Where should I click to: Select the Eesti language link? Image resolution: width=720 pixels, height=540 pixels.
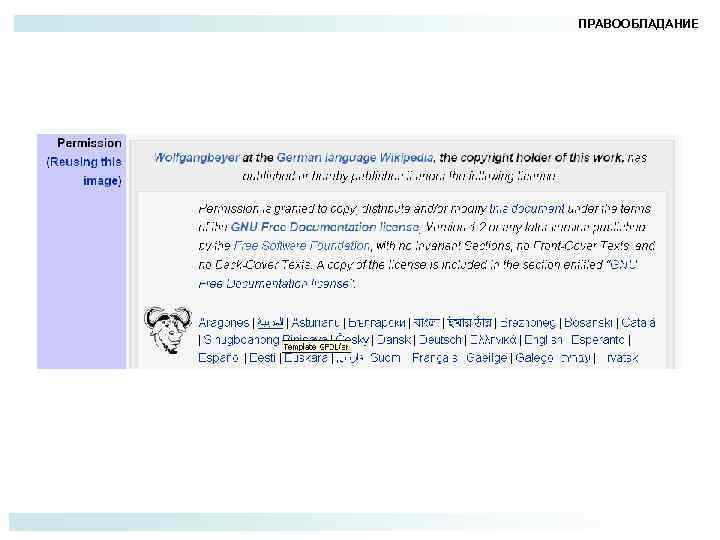262,358
